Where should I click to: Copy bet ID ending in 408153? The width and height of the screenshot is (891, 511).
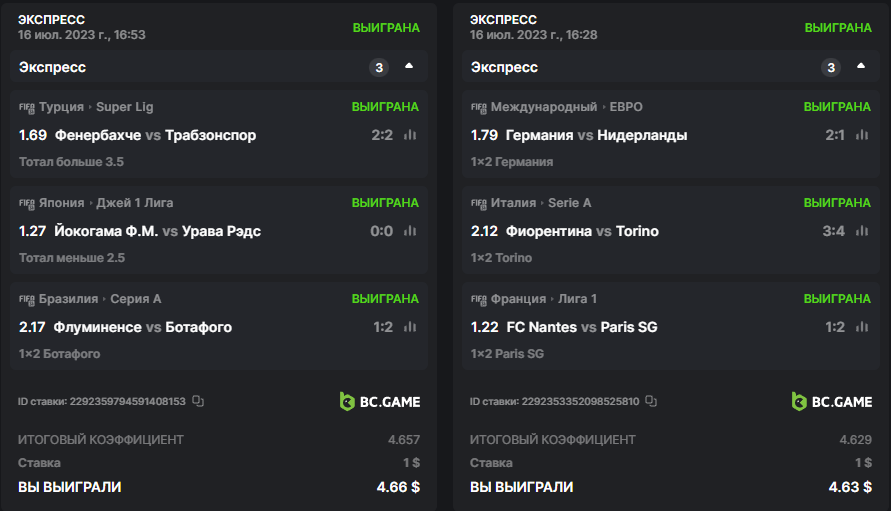click(x=198, y=402)
